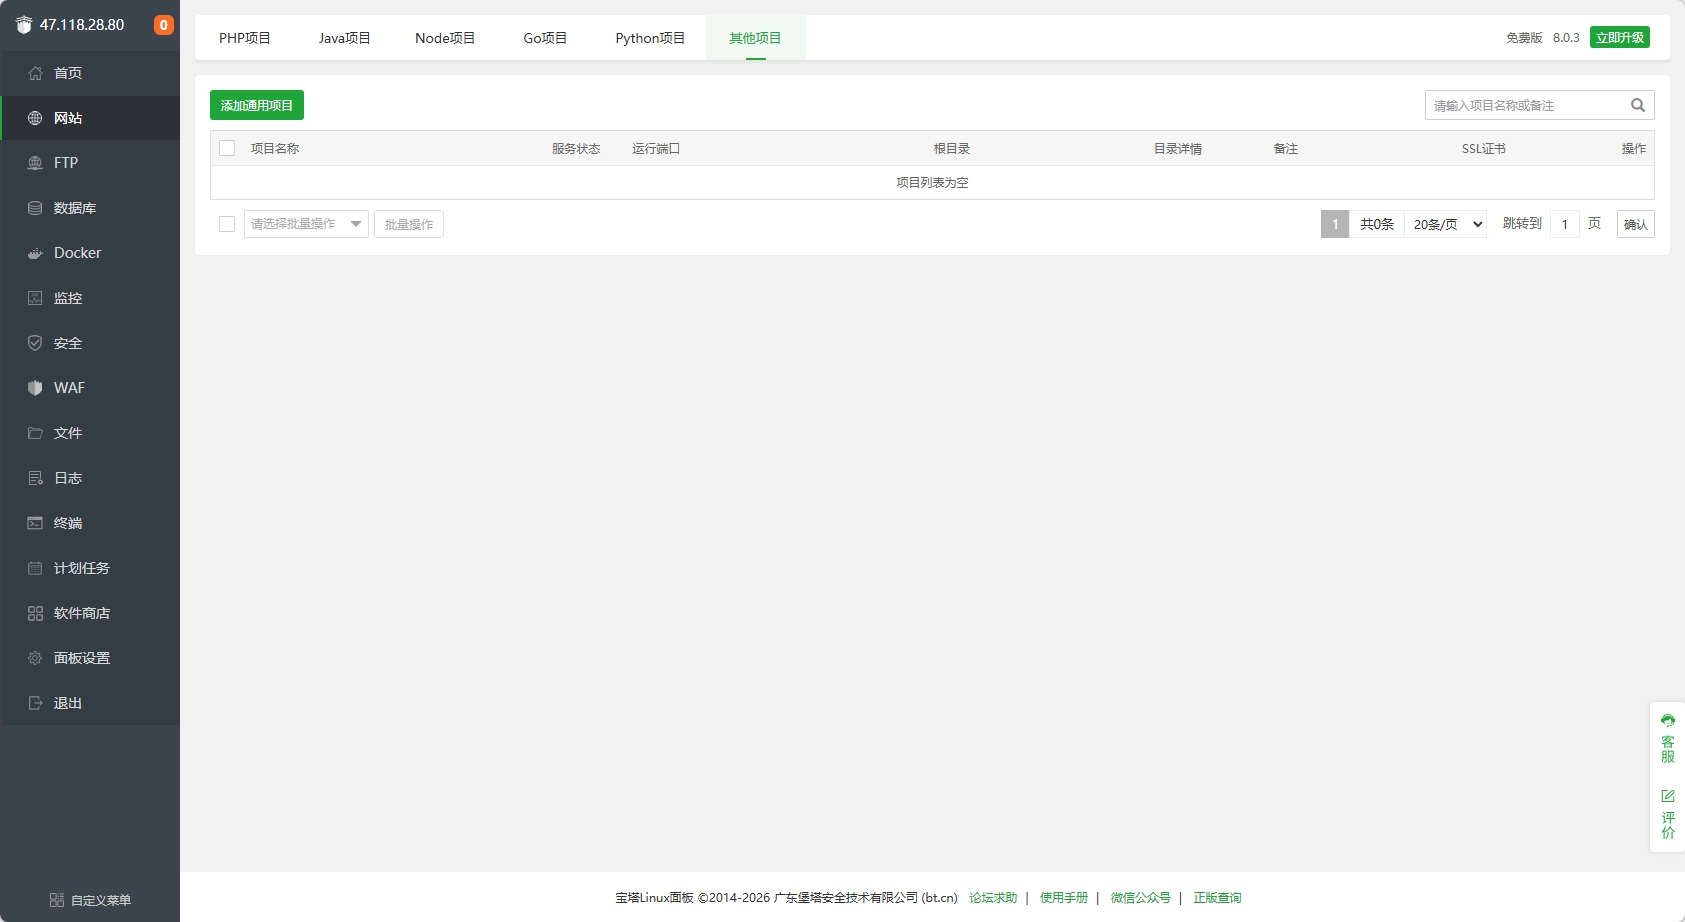The height and width of the screenshot is (922, 1685).
Task: Click page number 1 in pagination
Action: (x=1335, y=224)
